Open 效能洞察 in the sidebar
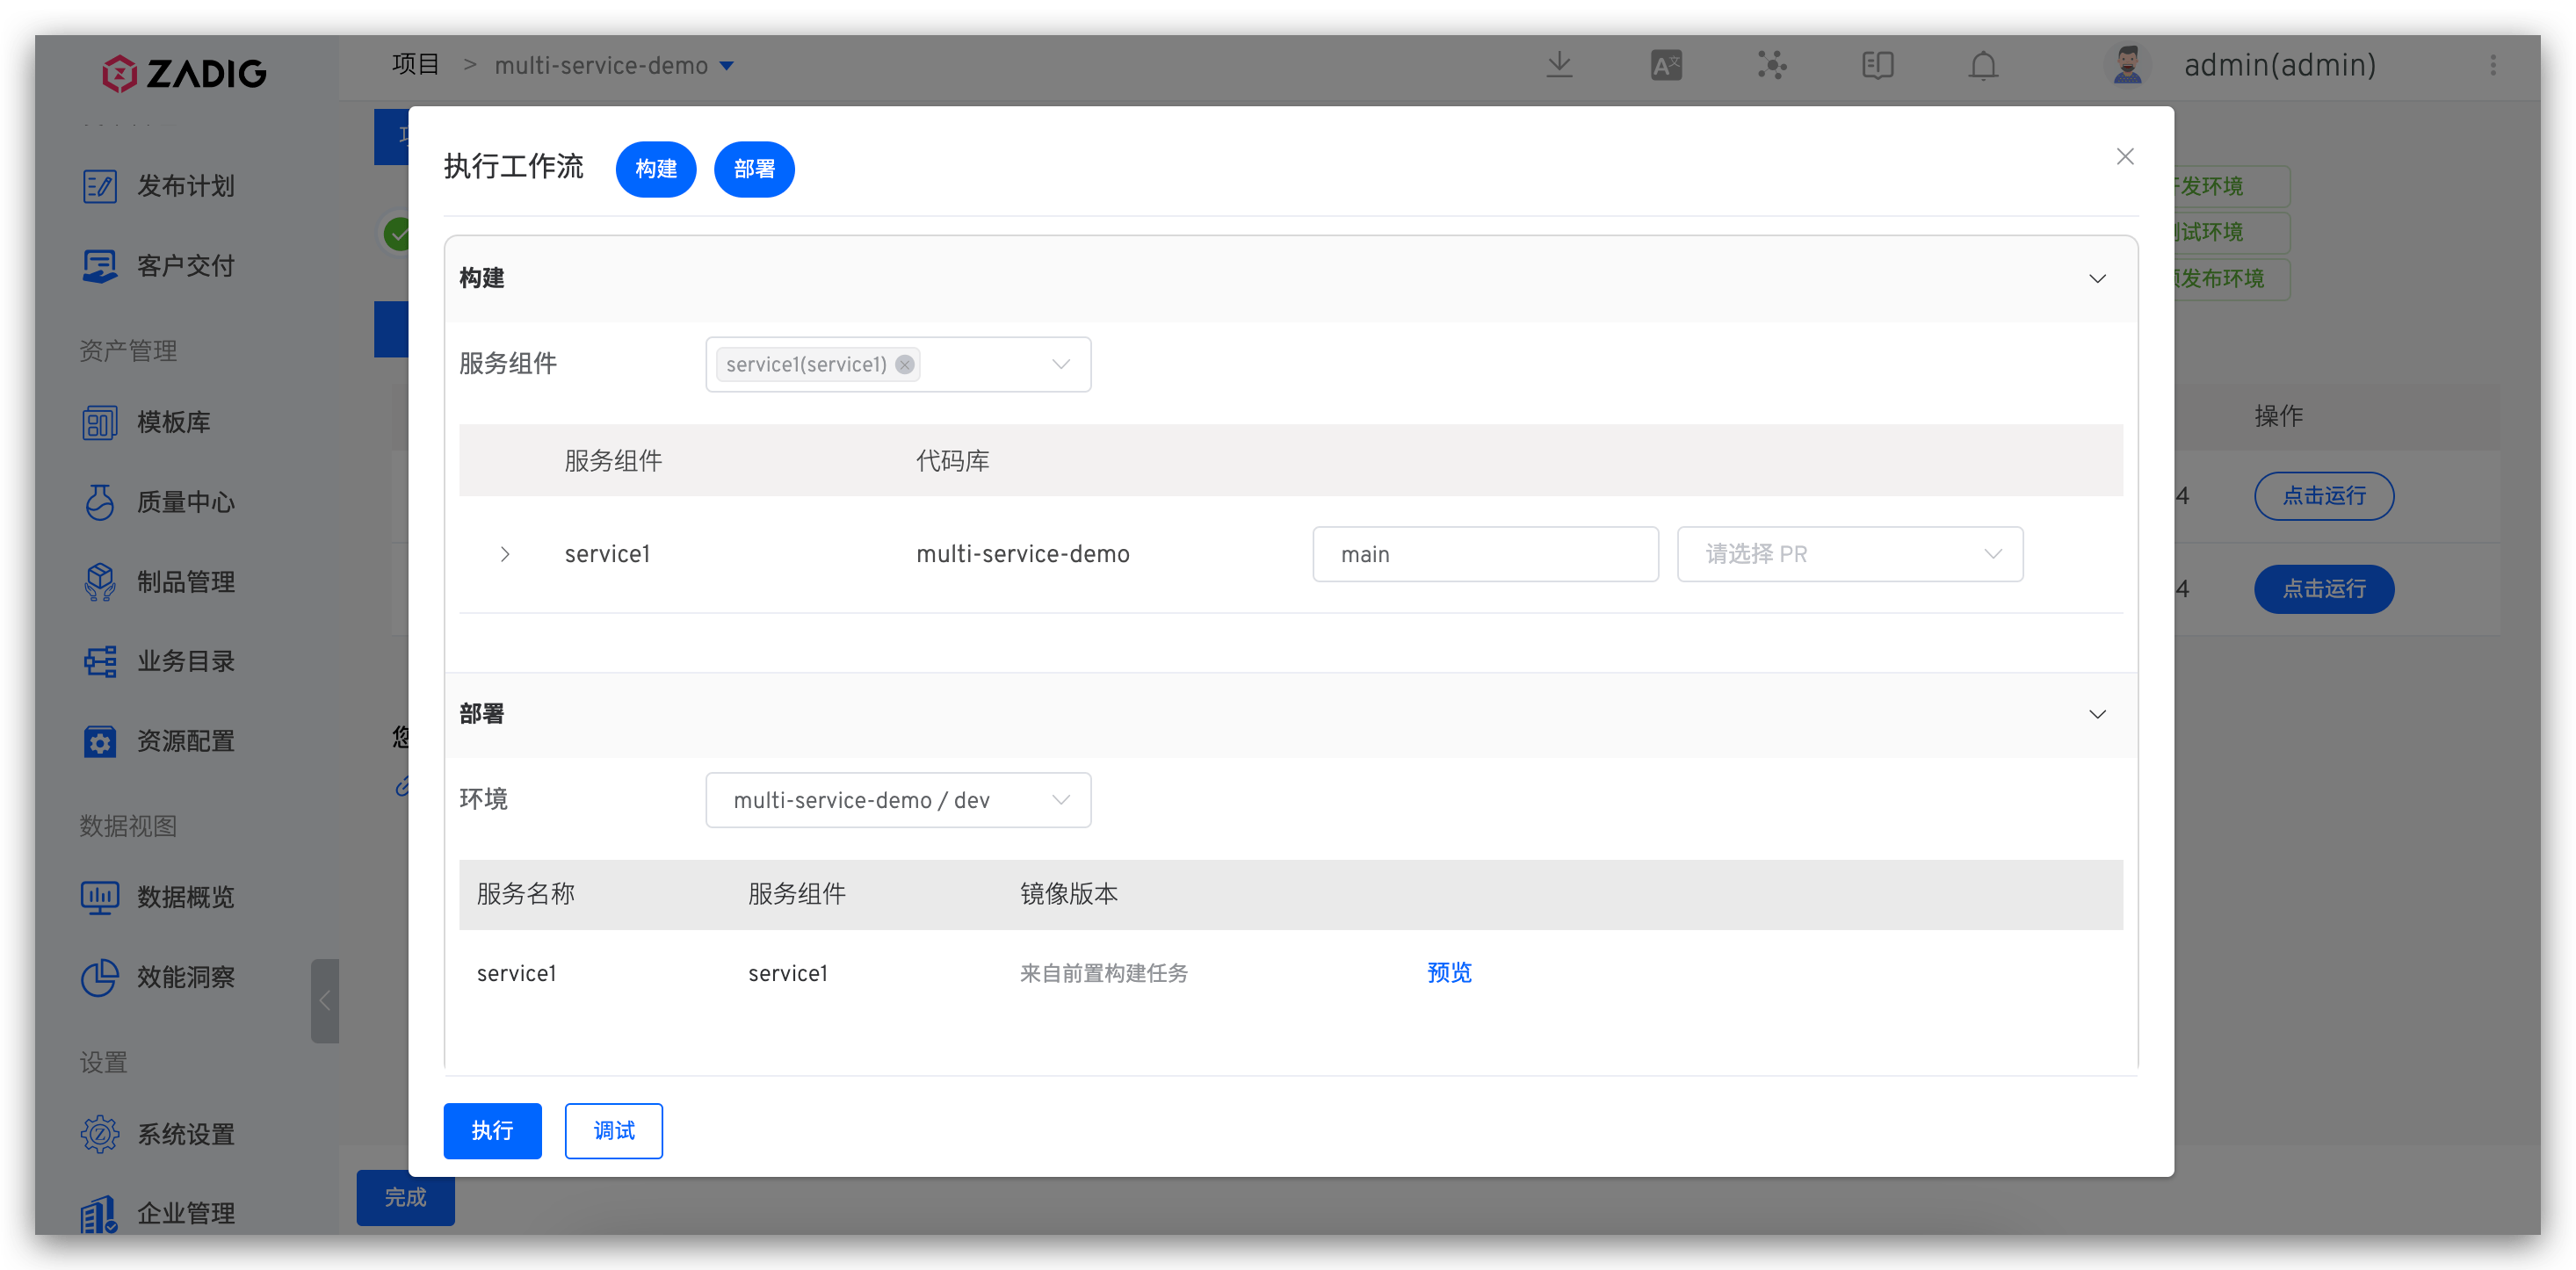This screenshot has width=2576, height=1270. click(185, 977)
